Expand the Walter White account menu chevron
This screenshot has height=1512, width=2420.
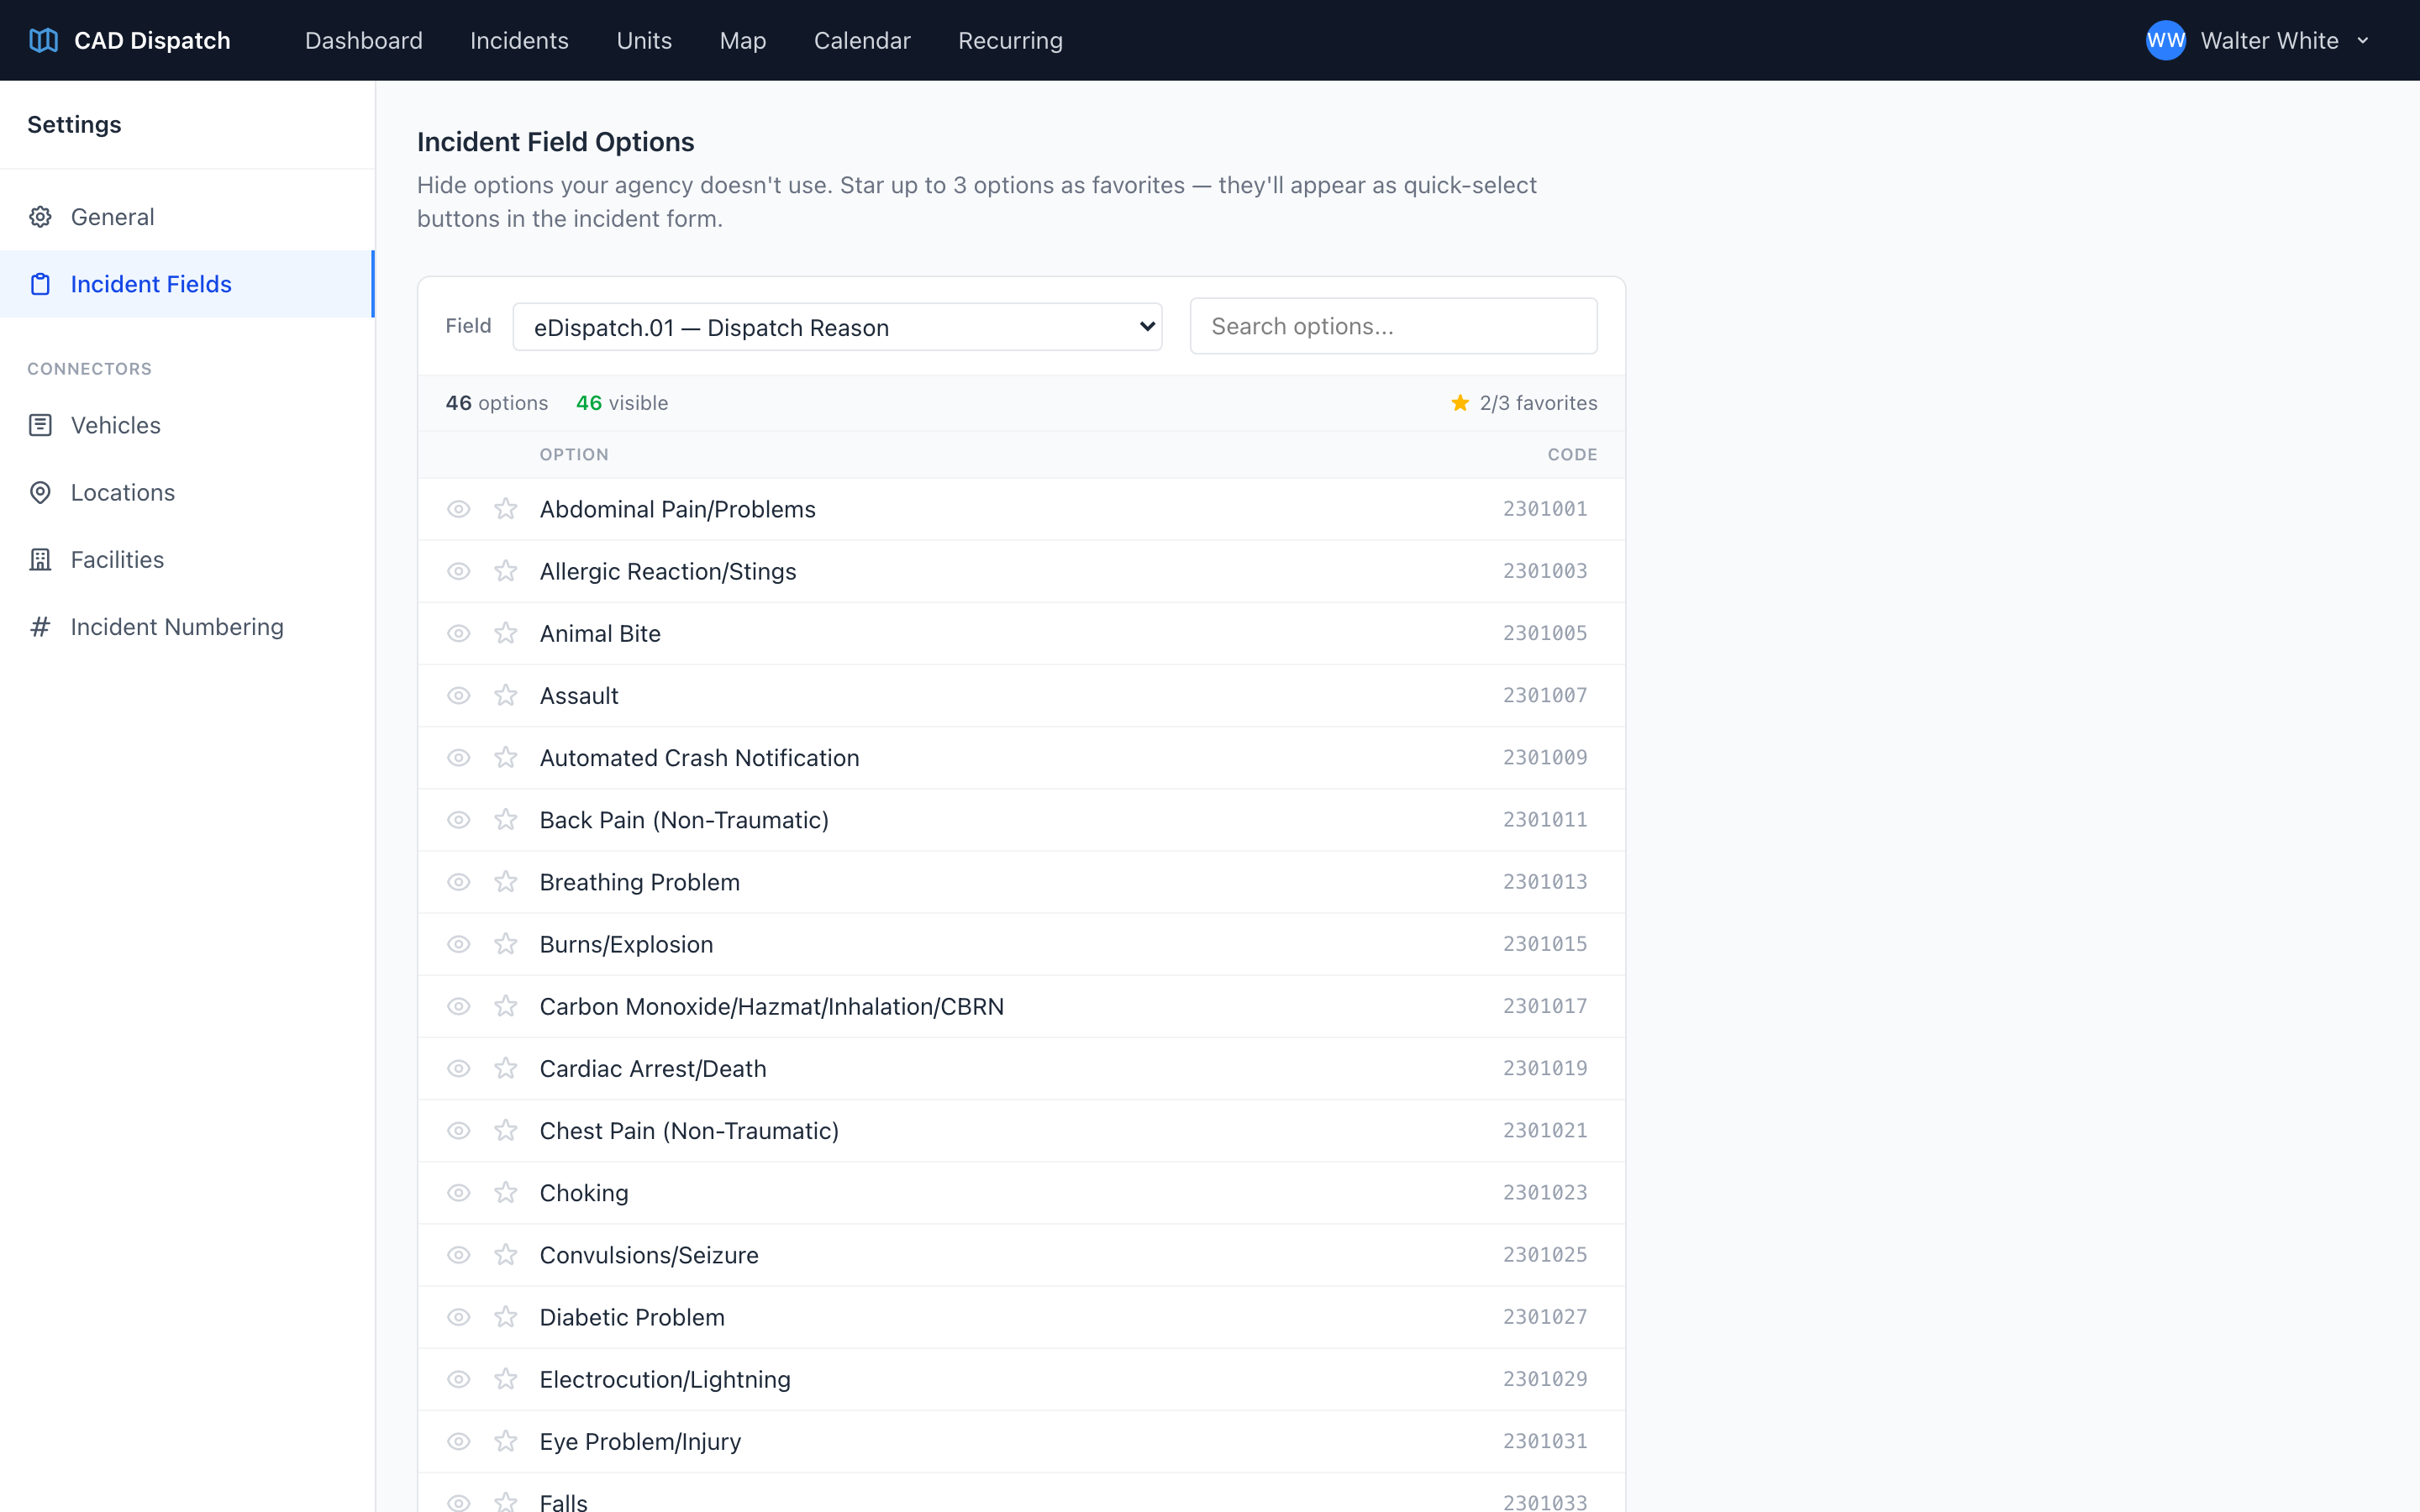(x=2363, y=41)
